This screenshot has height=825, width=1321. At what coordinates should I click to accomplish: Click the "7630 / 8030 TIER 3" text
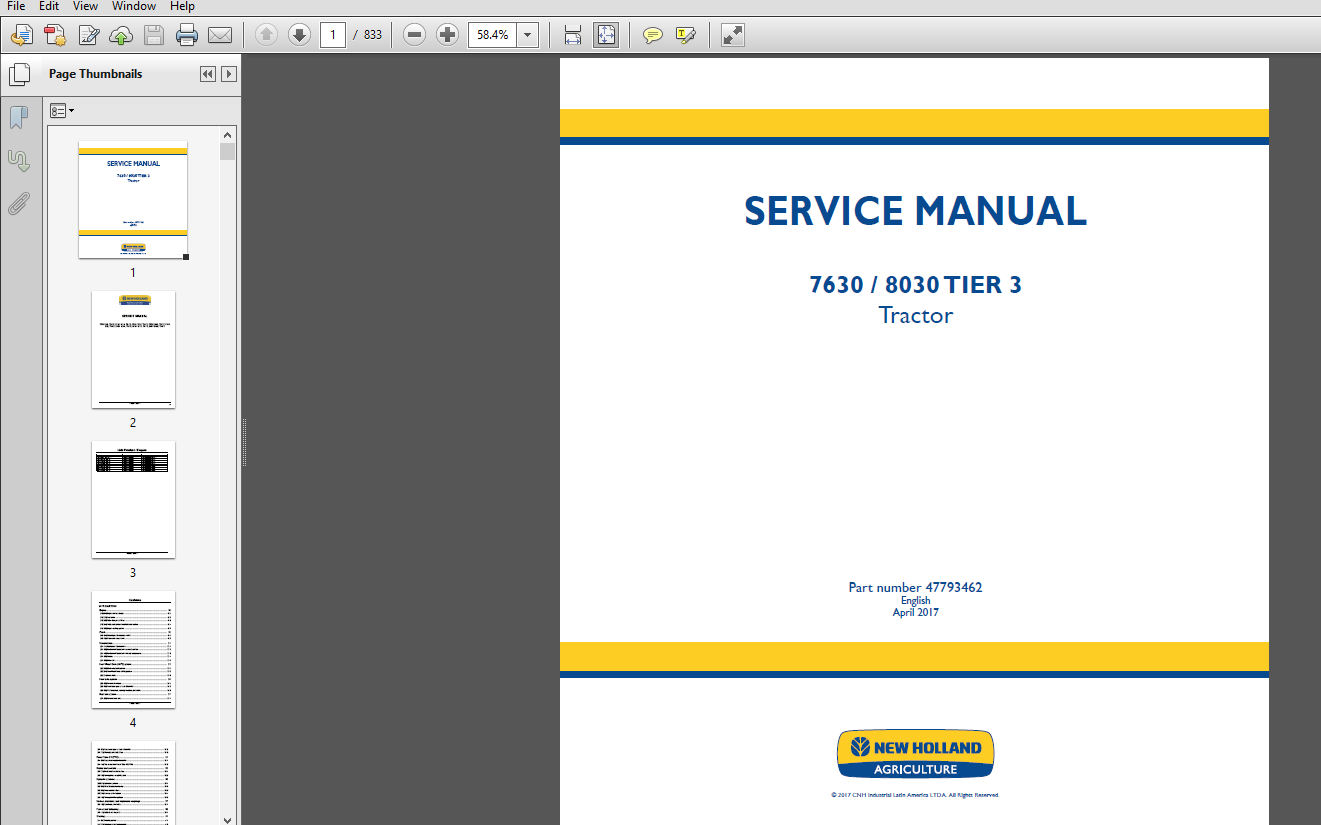915,285
